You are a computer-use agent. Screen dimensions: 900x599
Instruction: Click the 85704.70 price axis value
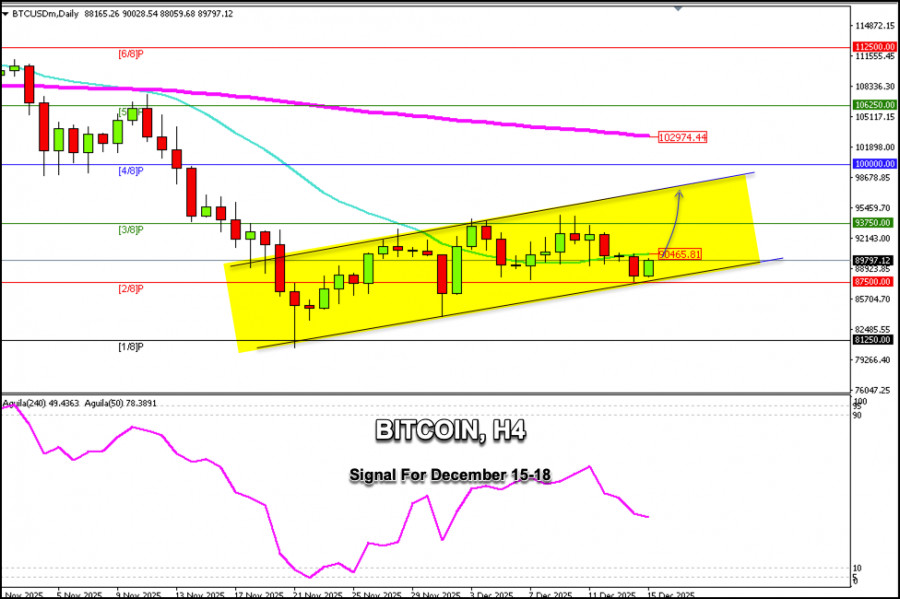[873, 300]
